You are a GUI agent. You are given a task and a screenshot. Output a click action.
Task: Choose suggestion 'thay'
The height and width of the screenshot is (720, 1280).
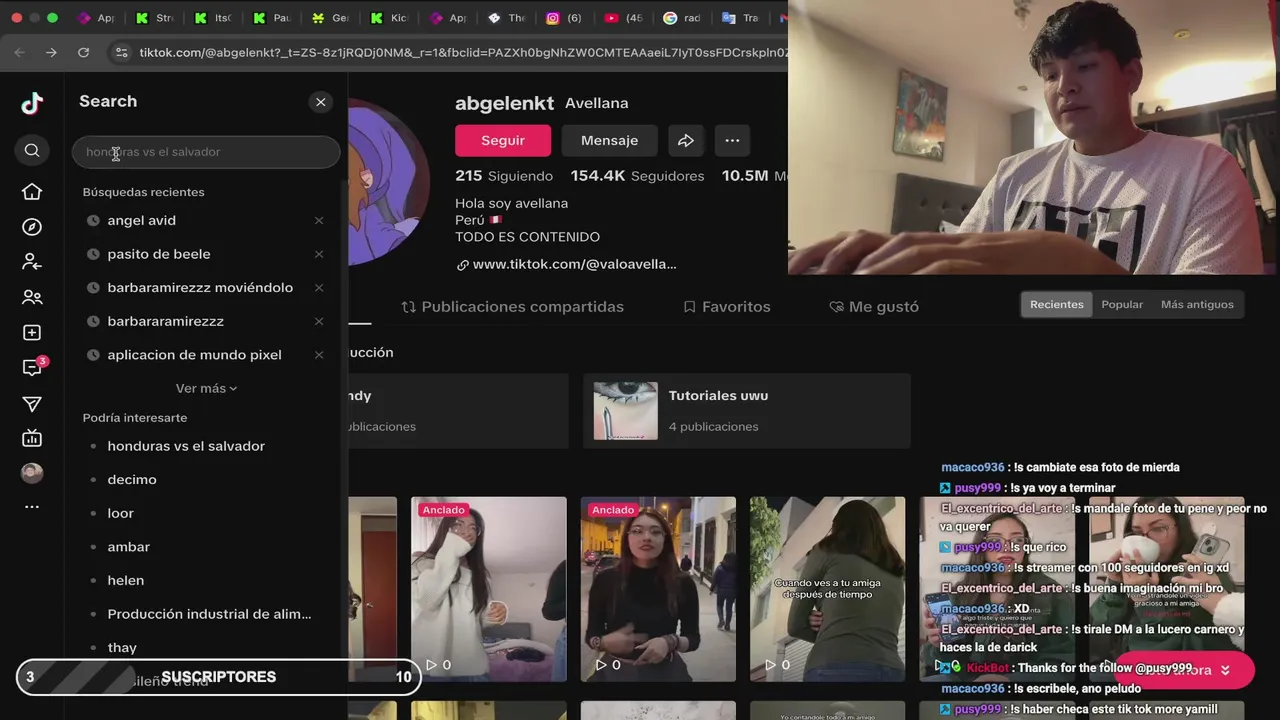(122, 648)
